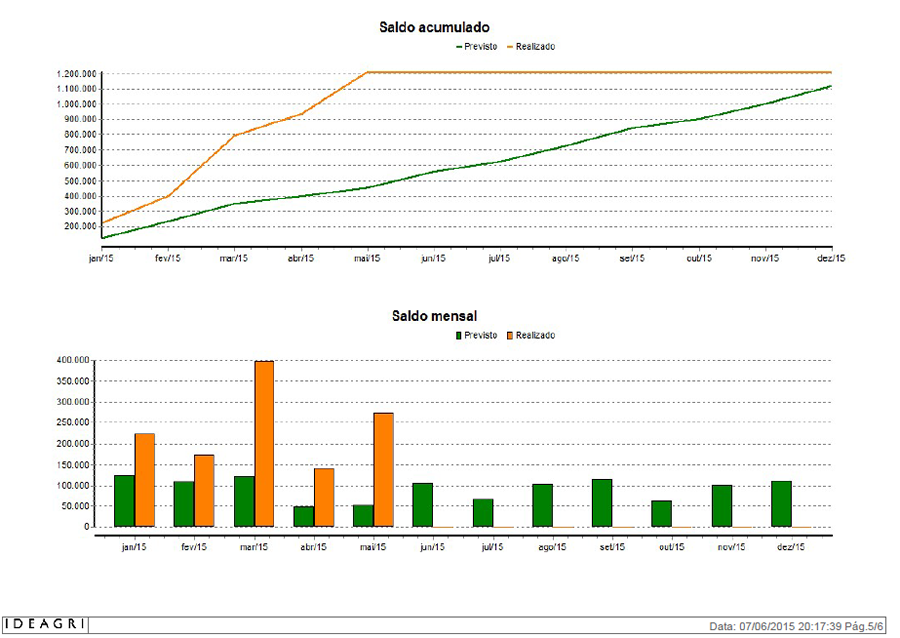Screen dimensions: 900x638
Task: Click the green Previsto bar for nov/15
Action: pos(722,506)
